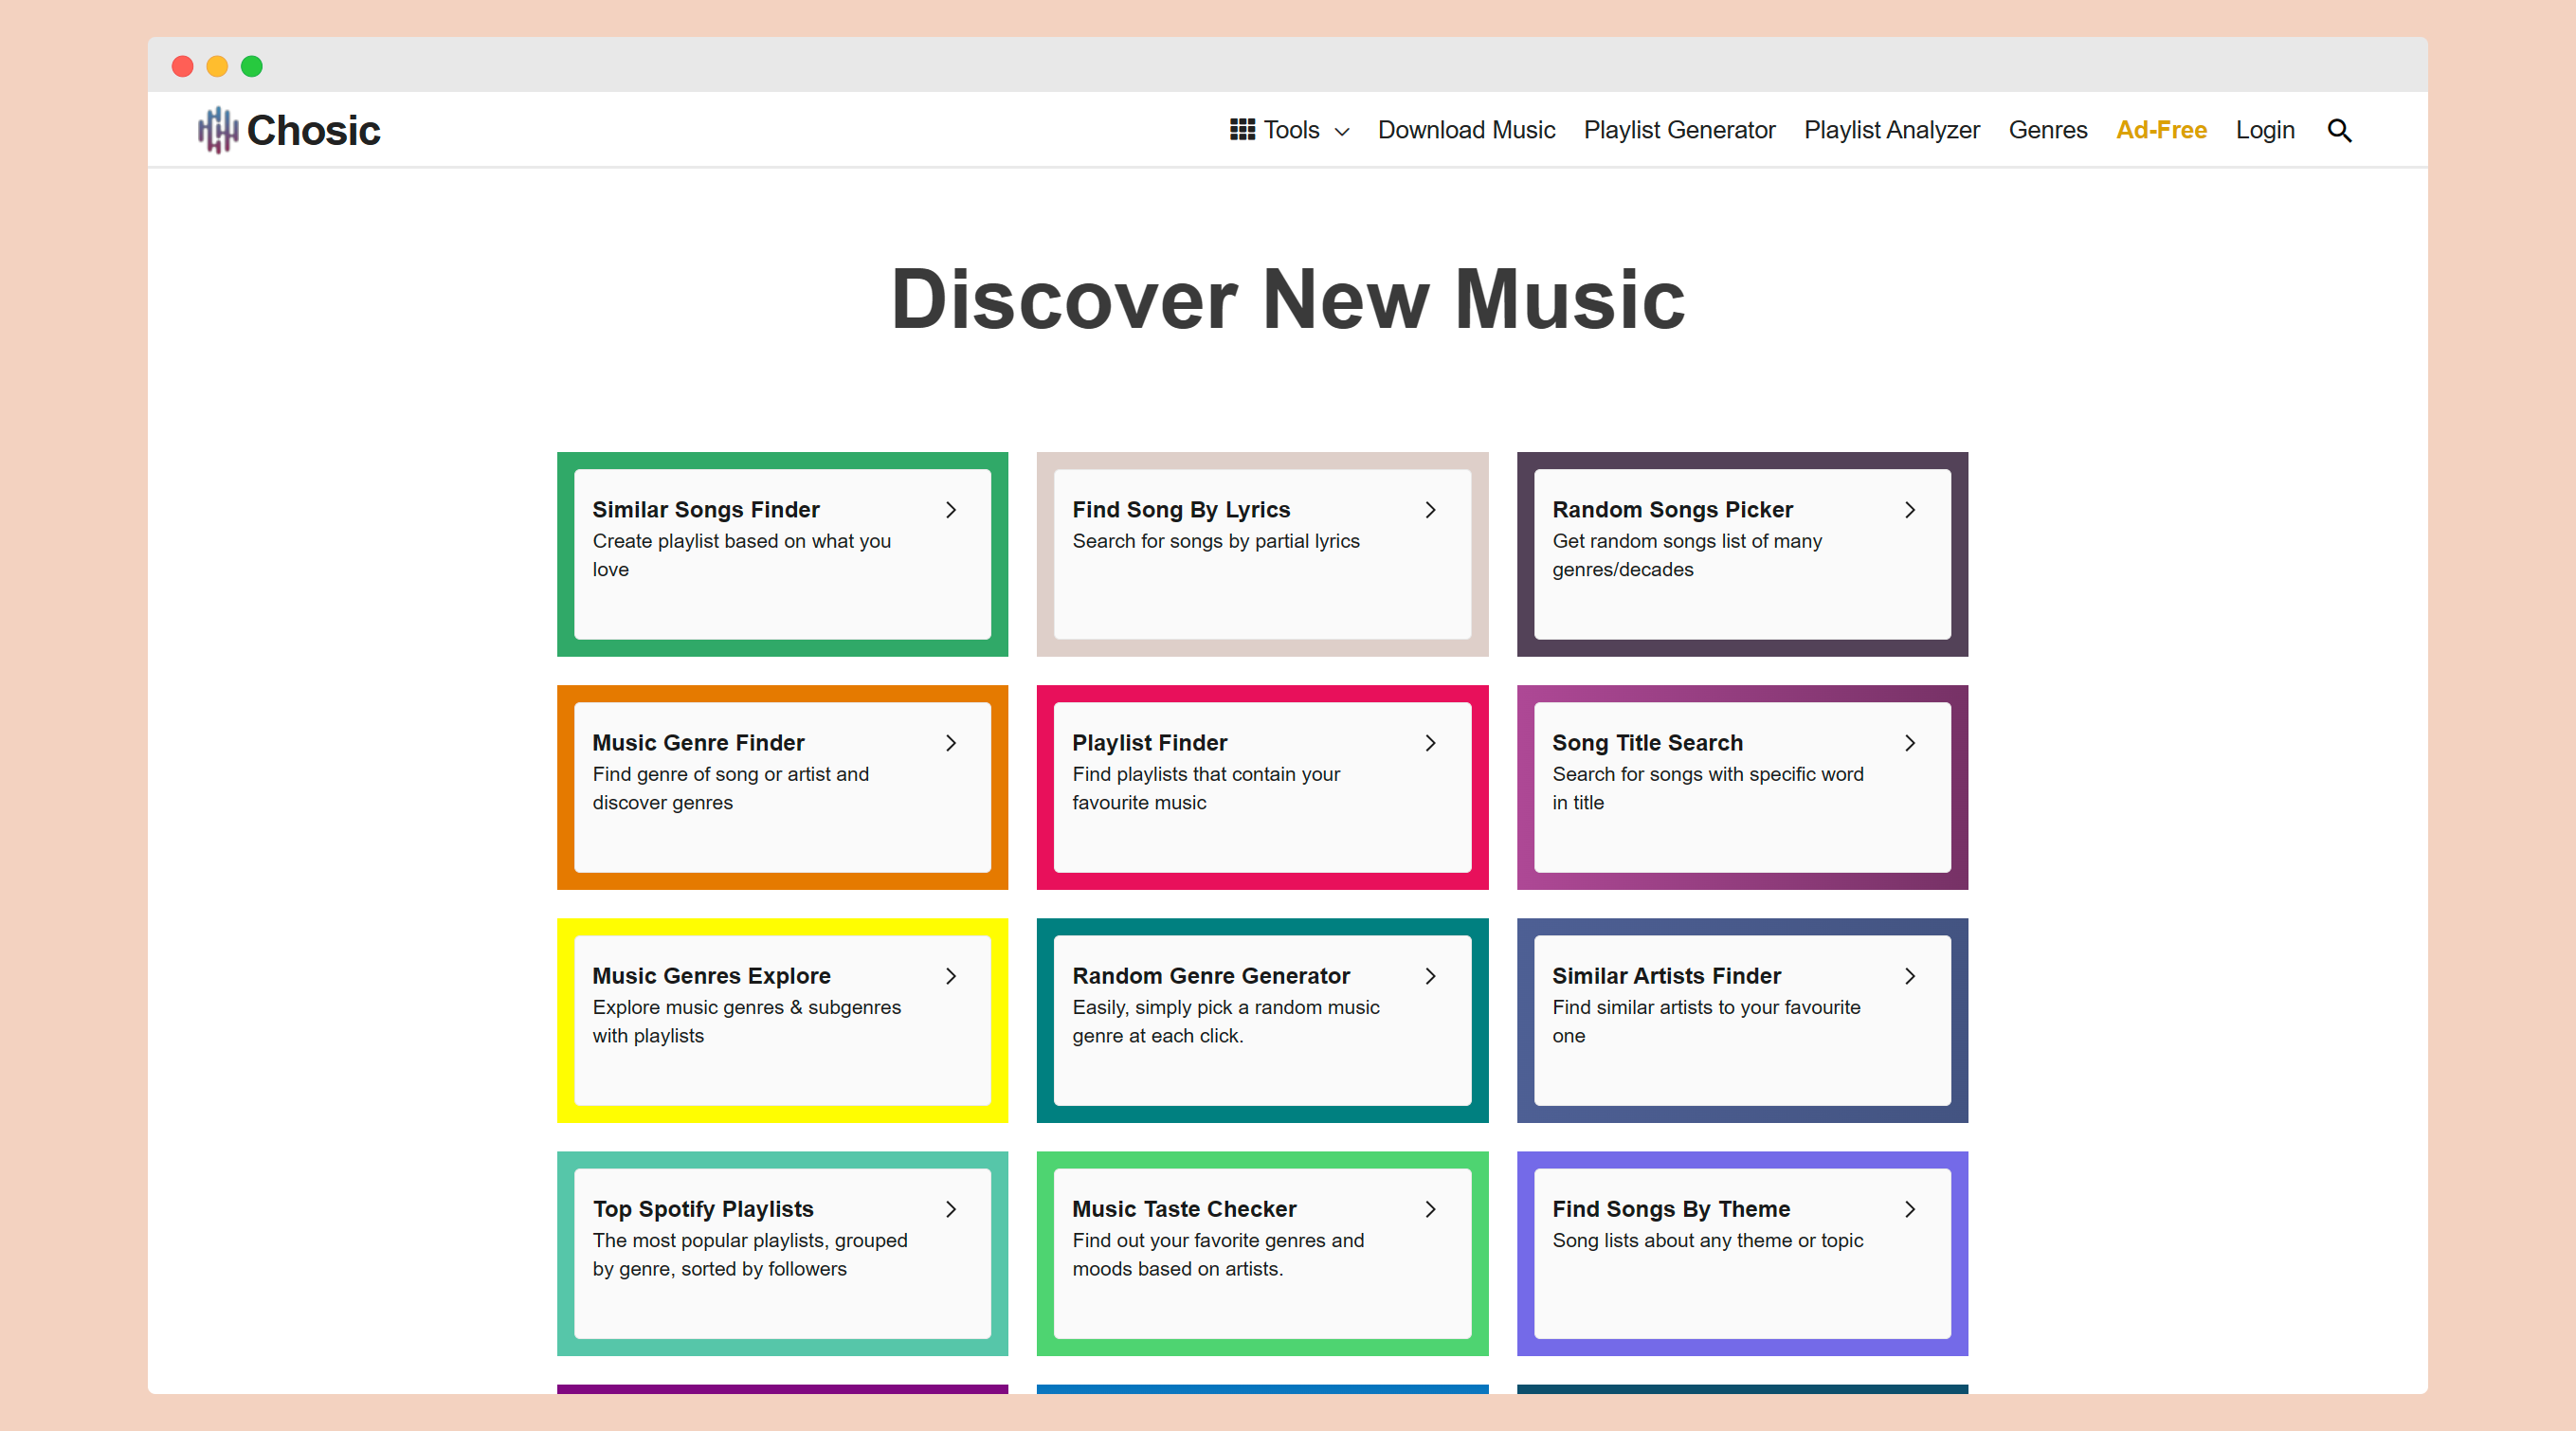Click 'Explore music genres & subgenres' description
Image resolution: width=2576 pixels, height=1431 pixels.
(x=746, y=1021)
